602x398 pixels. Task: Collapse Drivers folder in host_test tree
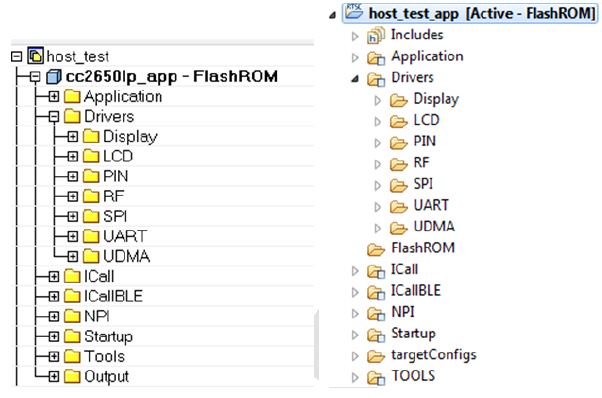[x=54, y=117]
